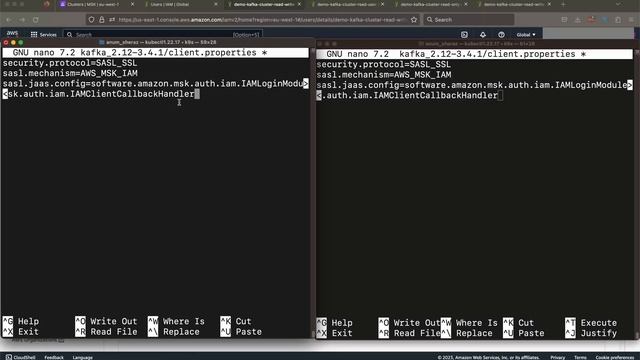Image resolution: width=640 pixels, height=360 pixels.
Task: Focus the browser Search box
Action: (x=469, y=20)
